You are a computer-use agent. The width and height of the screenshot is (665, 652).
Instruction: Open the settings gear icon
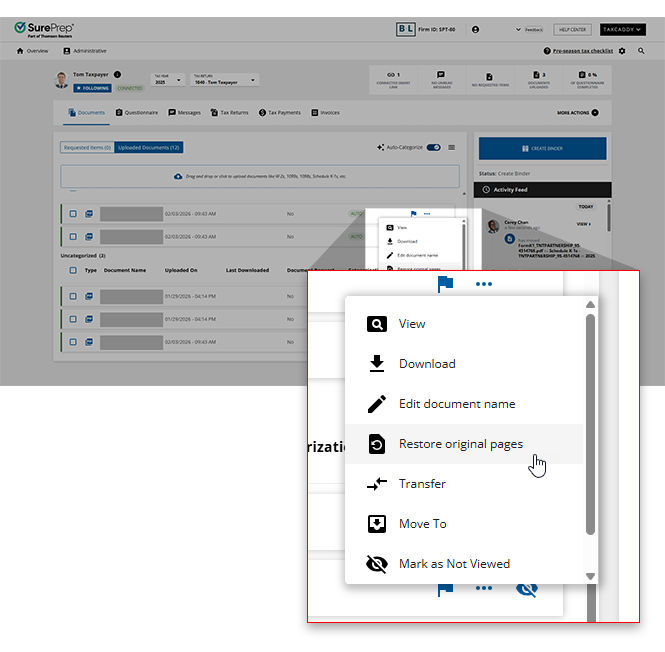pos(622,51)
